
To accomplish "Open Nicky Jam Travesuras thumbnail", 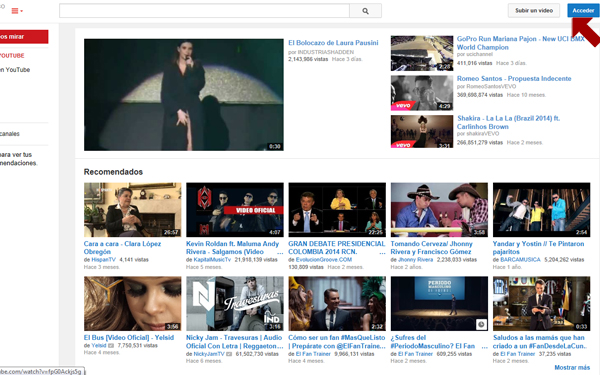I will (x=235, y=303).
